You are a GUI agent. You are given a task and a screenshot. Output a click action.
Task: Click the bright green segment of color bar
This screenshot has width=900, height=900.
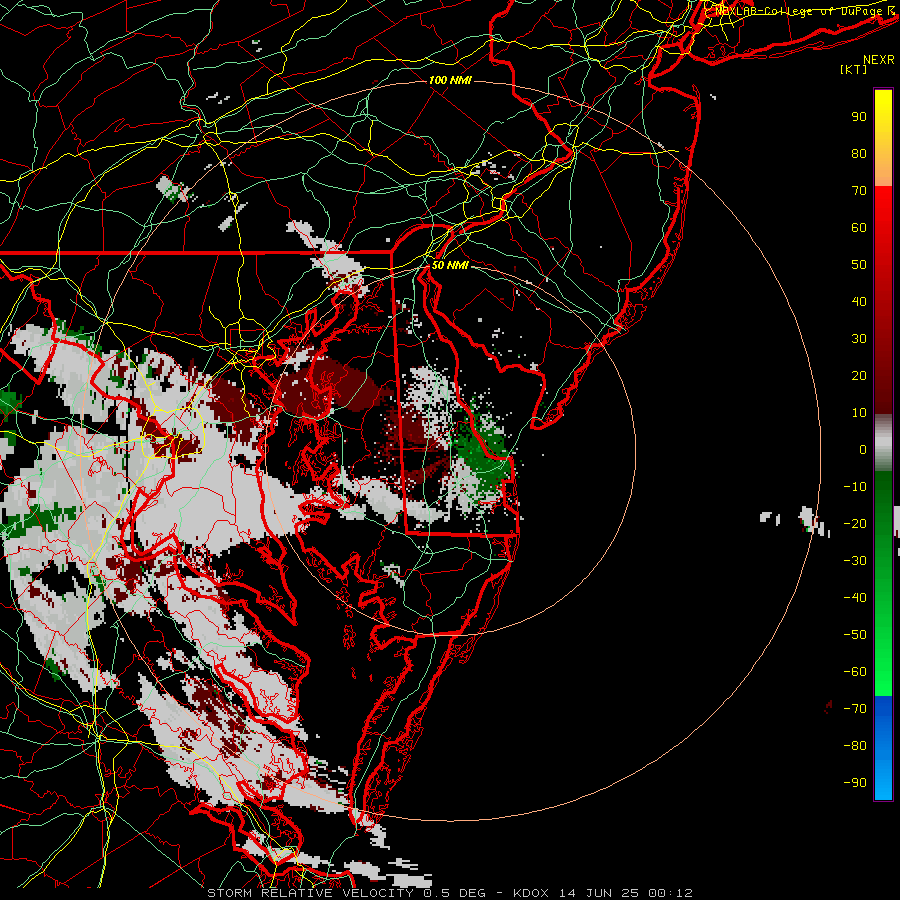(x=883, y=649)
